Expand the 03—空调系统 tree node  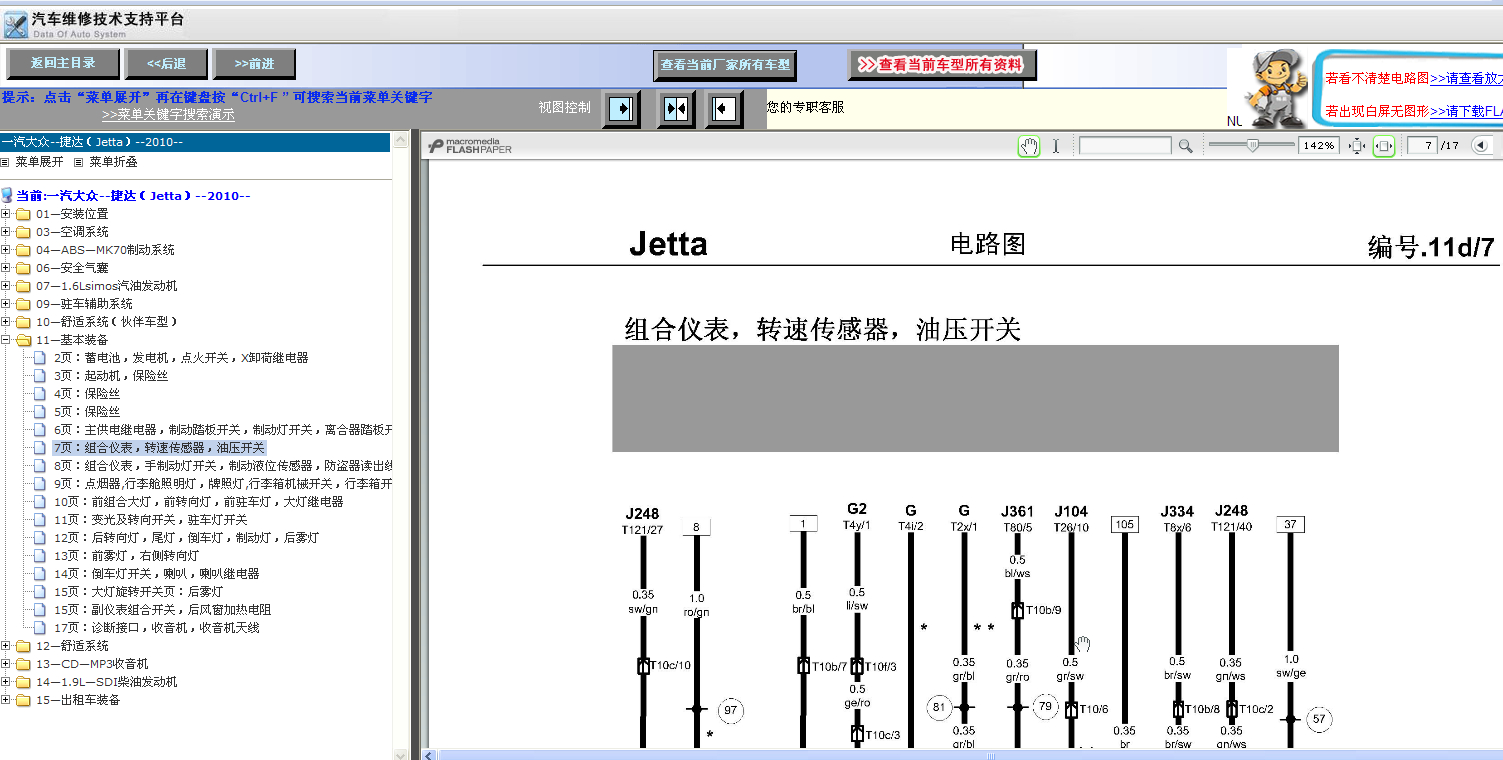(6, 232)
